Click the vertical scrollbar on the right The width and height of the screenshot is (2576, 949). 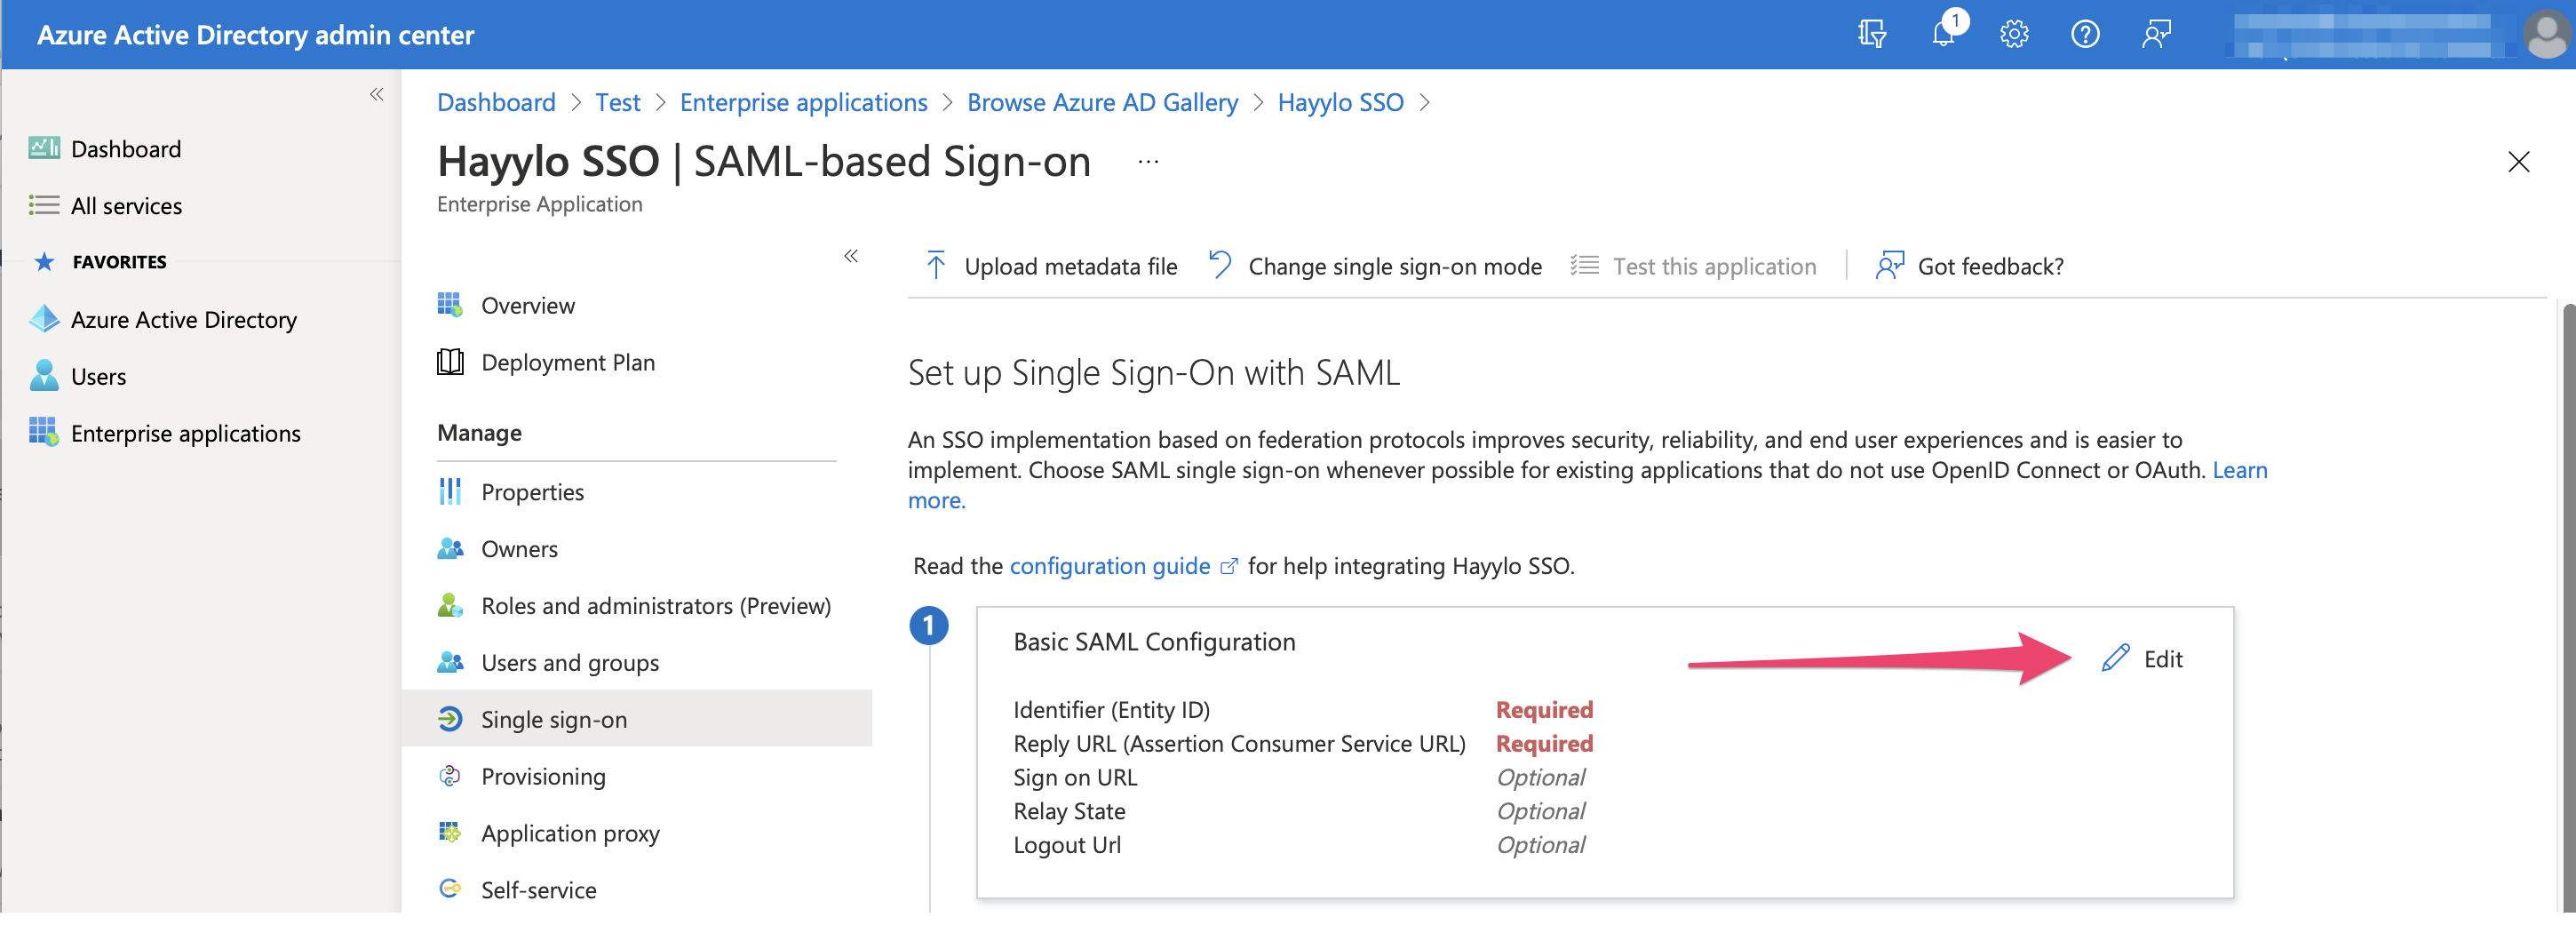point(2567,600)
